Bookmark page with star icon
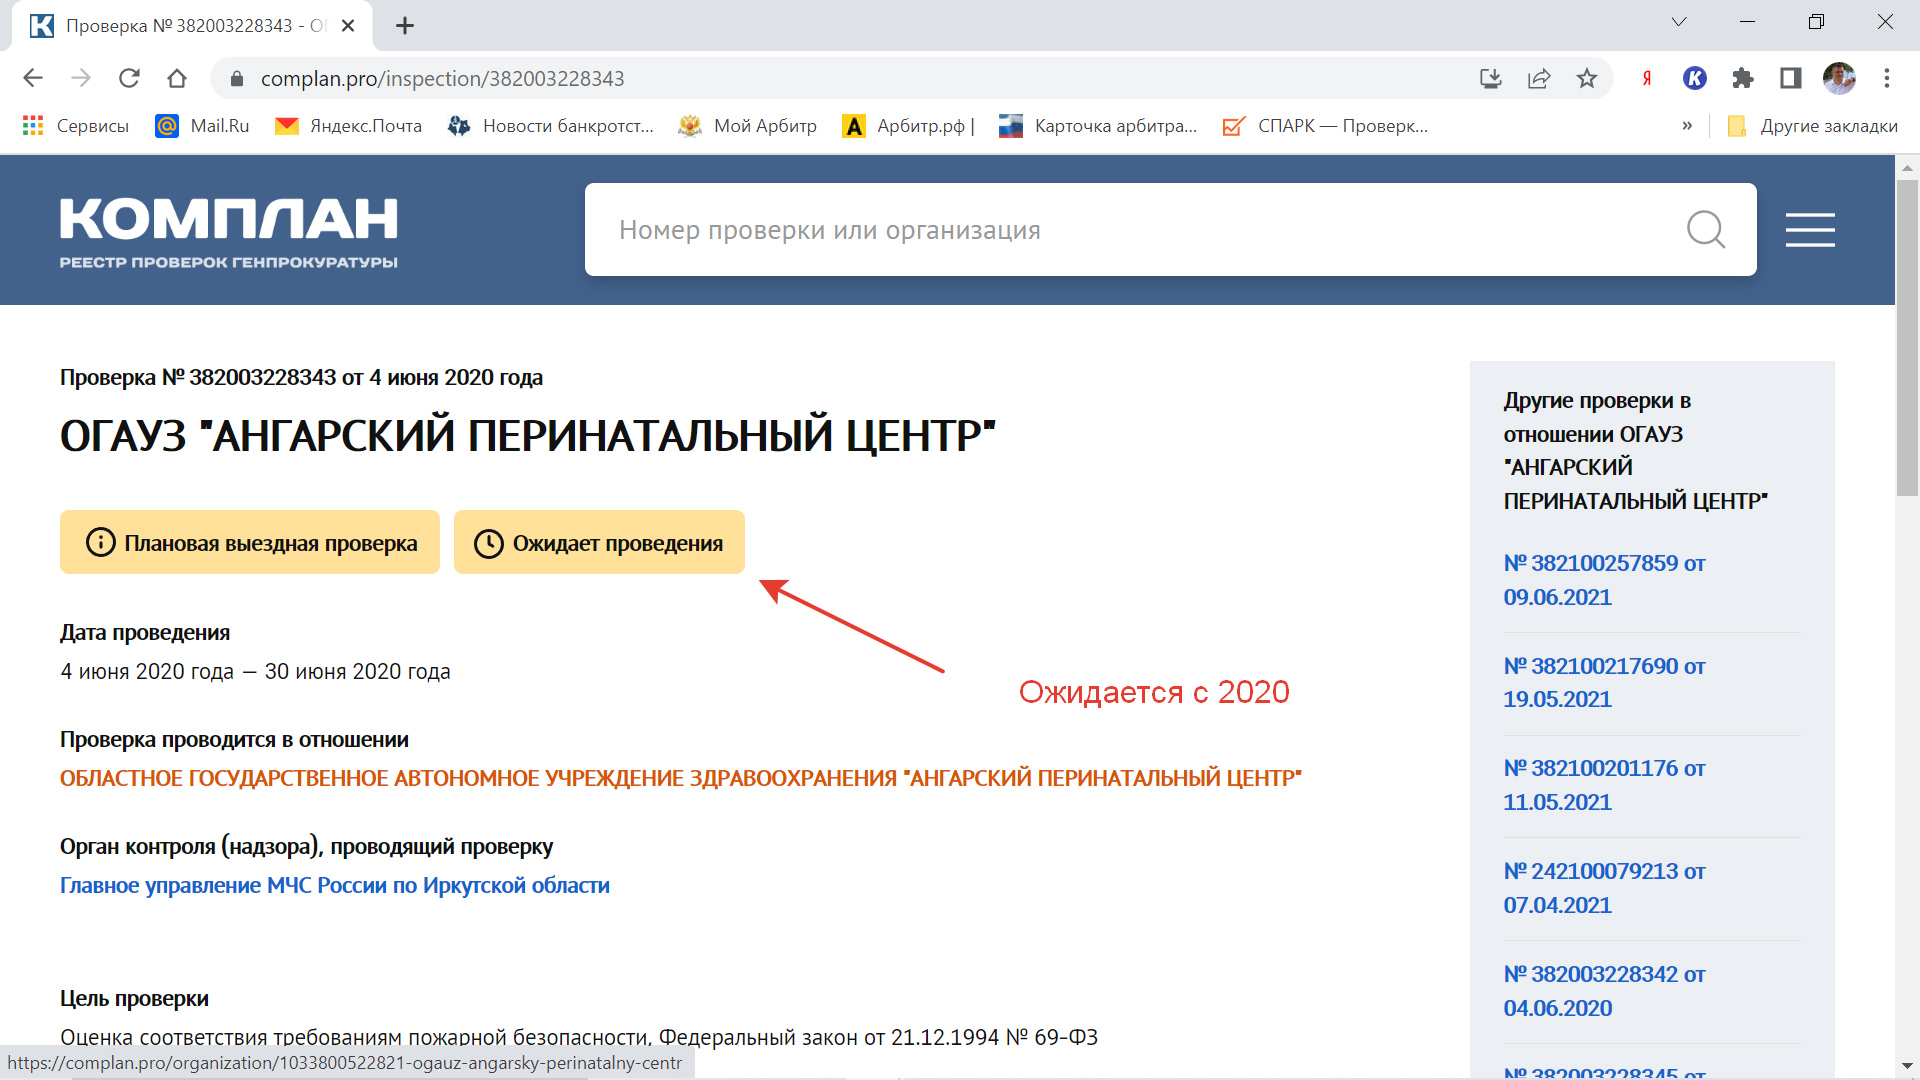 pyautogui.click(x=1587, y=78)
